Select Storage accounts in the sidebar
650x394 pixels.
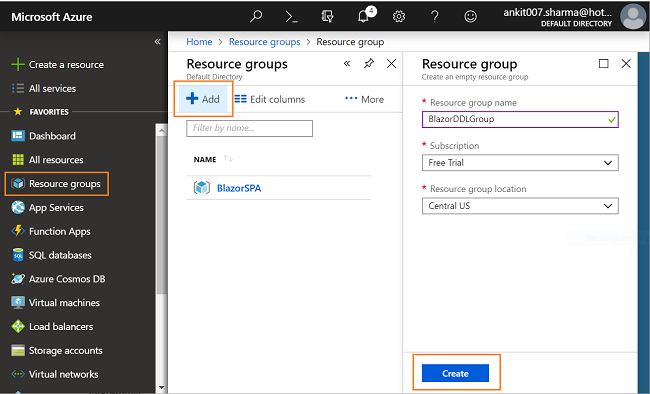point(65,350)
